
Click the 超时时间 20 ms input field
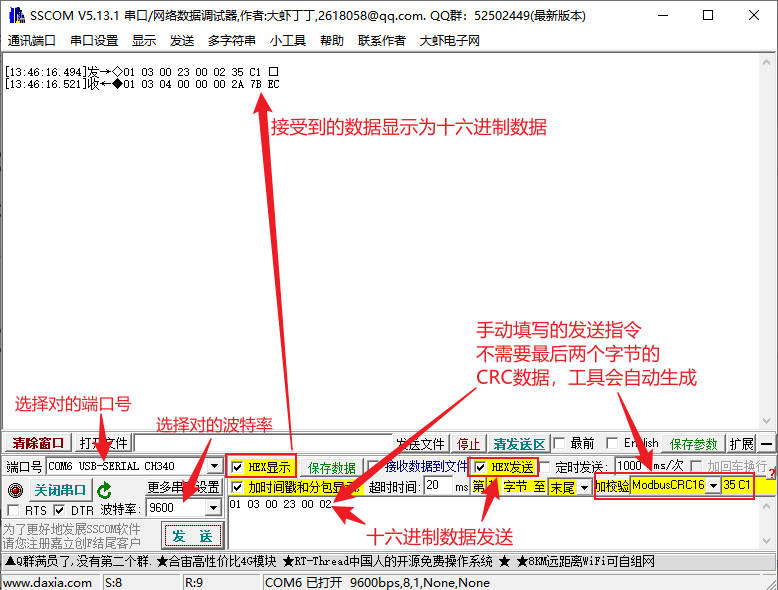pos(439,486)
